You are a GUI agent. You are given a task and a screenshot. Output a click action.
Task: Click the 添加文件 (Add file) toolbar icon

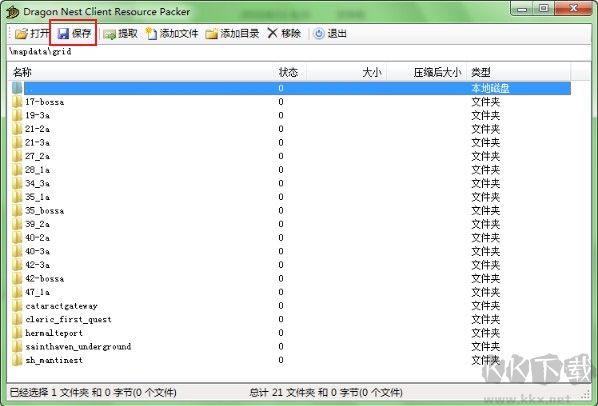(x=151, y=34)
